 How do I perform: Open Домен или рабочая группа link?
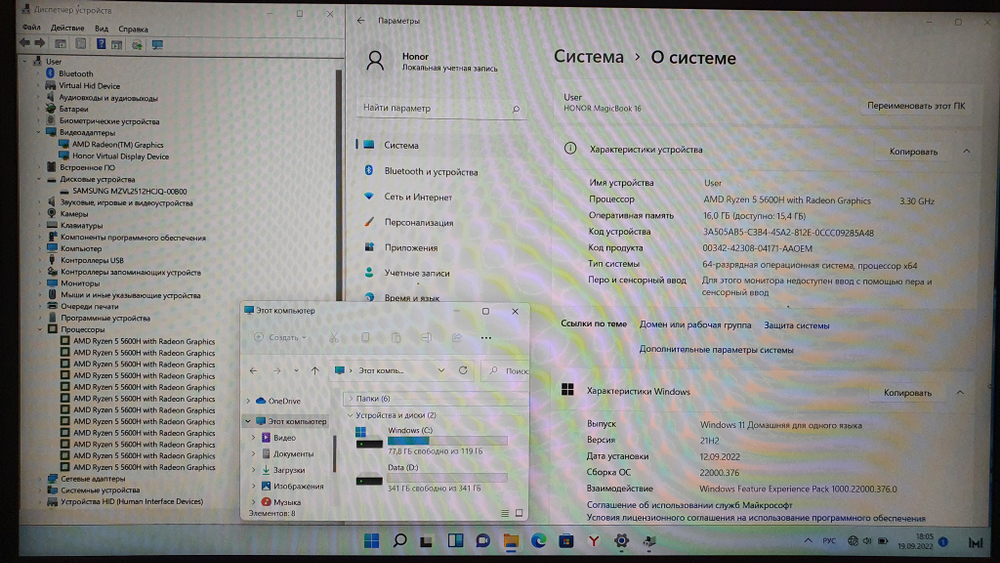[x=695, y=325]
